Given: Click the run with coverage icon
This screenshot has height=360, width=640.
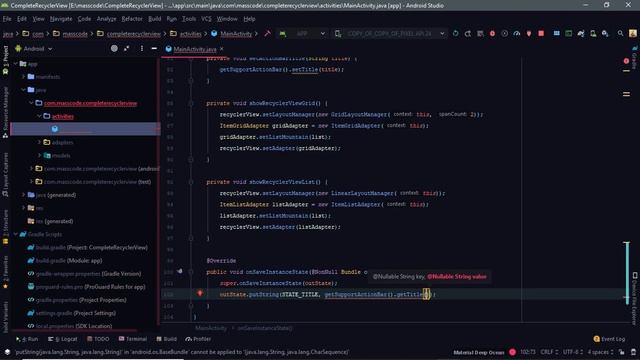Looking at the screenshot, I should (504, 33).
